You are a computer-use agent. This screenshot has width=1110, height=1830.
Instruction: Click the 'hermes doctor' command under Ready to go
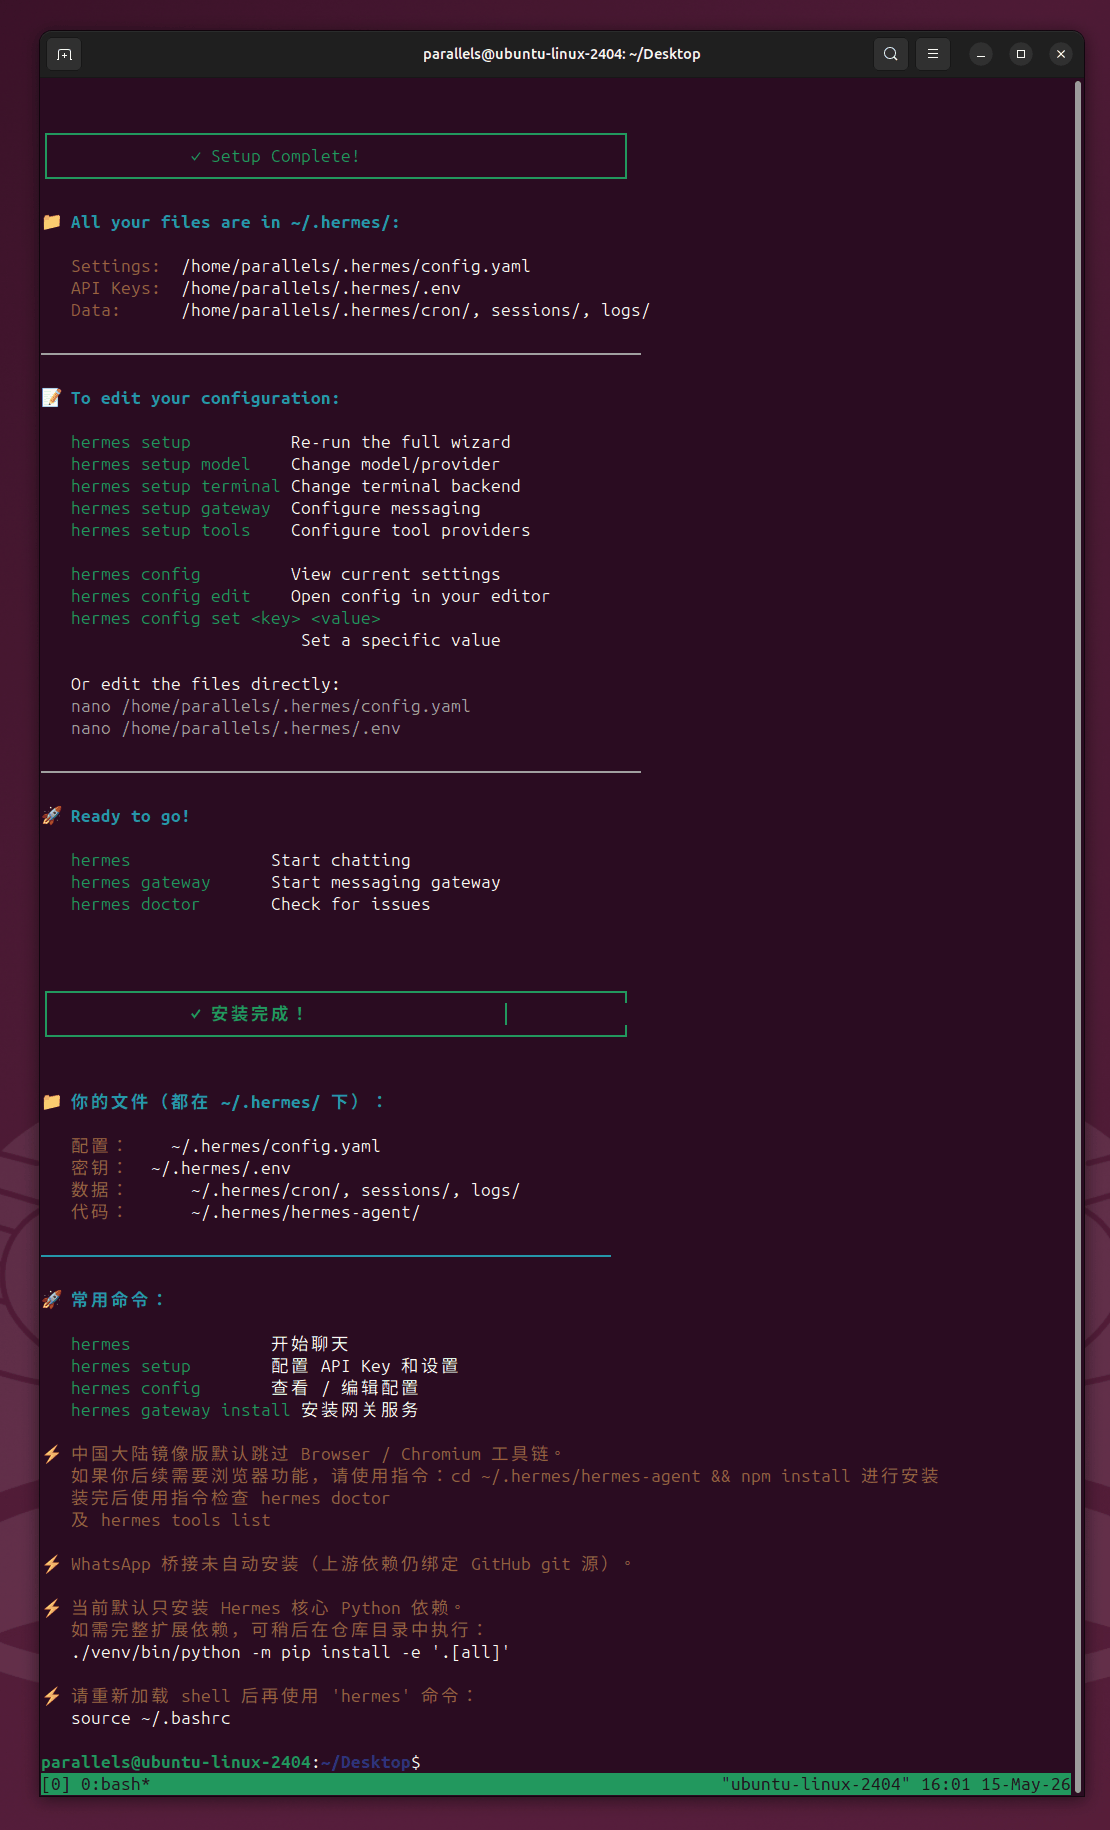point(135,904)
